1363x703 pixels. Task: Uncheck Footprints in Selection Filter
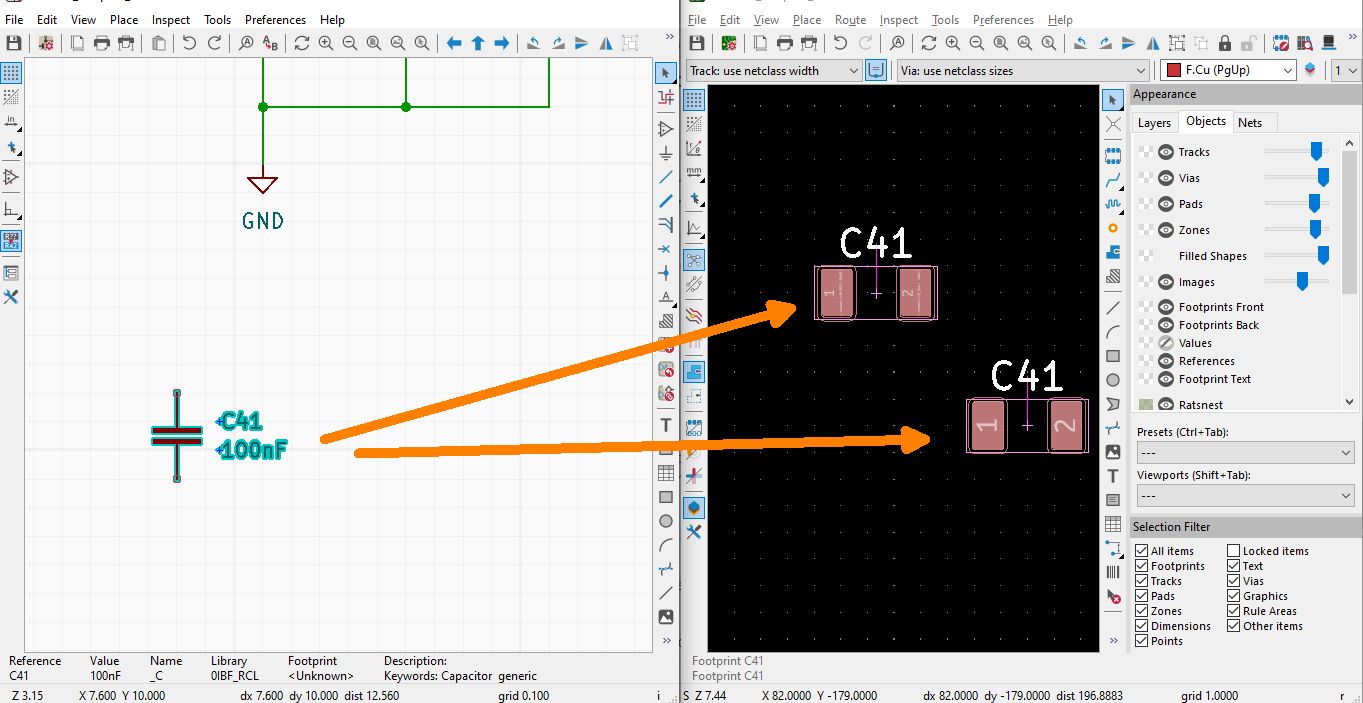(1142, 566)
